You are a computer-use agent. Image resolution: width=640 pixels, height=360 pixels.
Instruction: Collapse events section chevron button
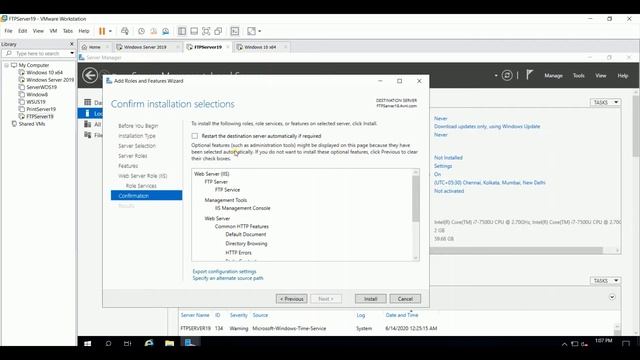click(x=612, y=297)
